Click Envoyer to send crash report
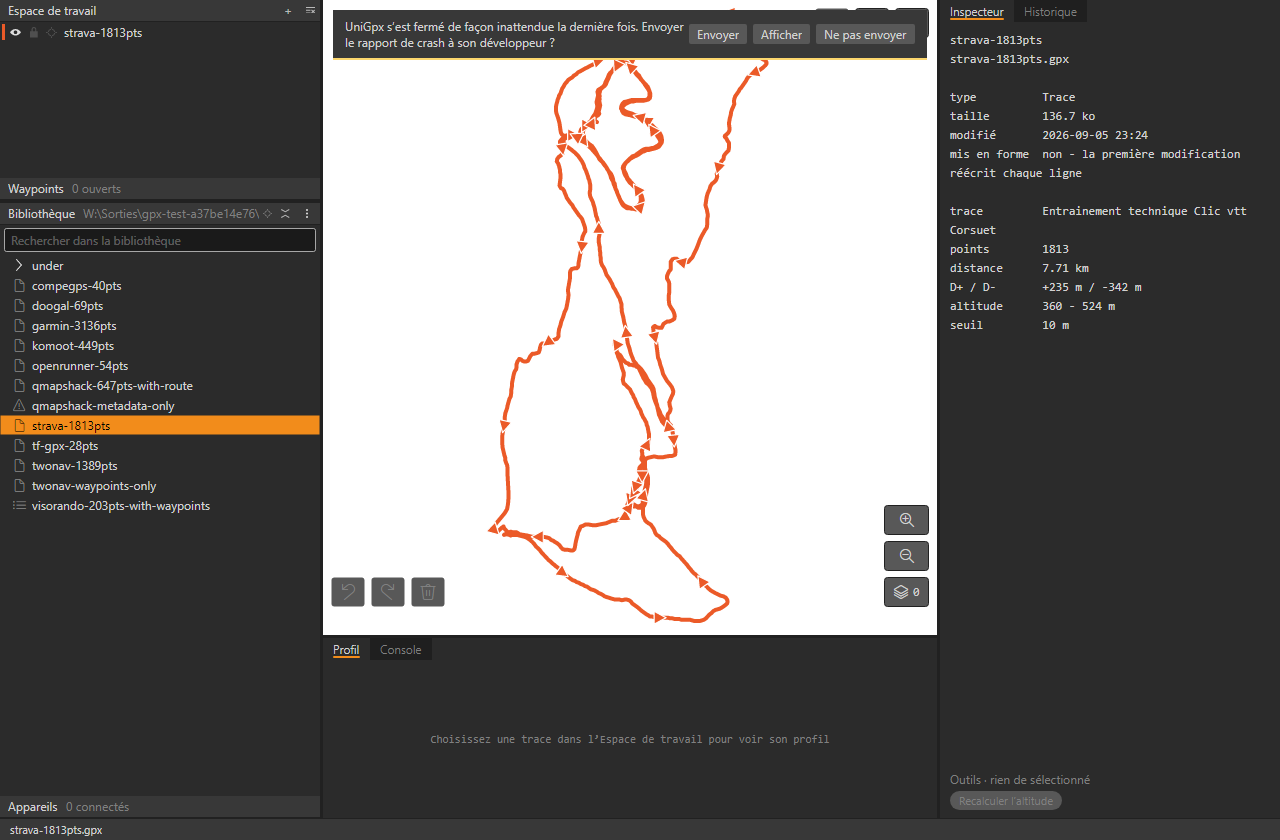Image resolution: width=1280 pixels, height=840 pixels. 718,34
